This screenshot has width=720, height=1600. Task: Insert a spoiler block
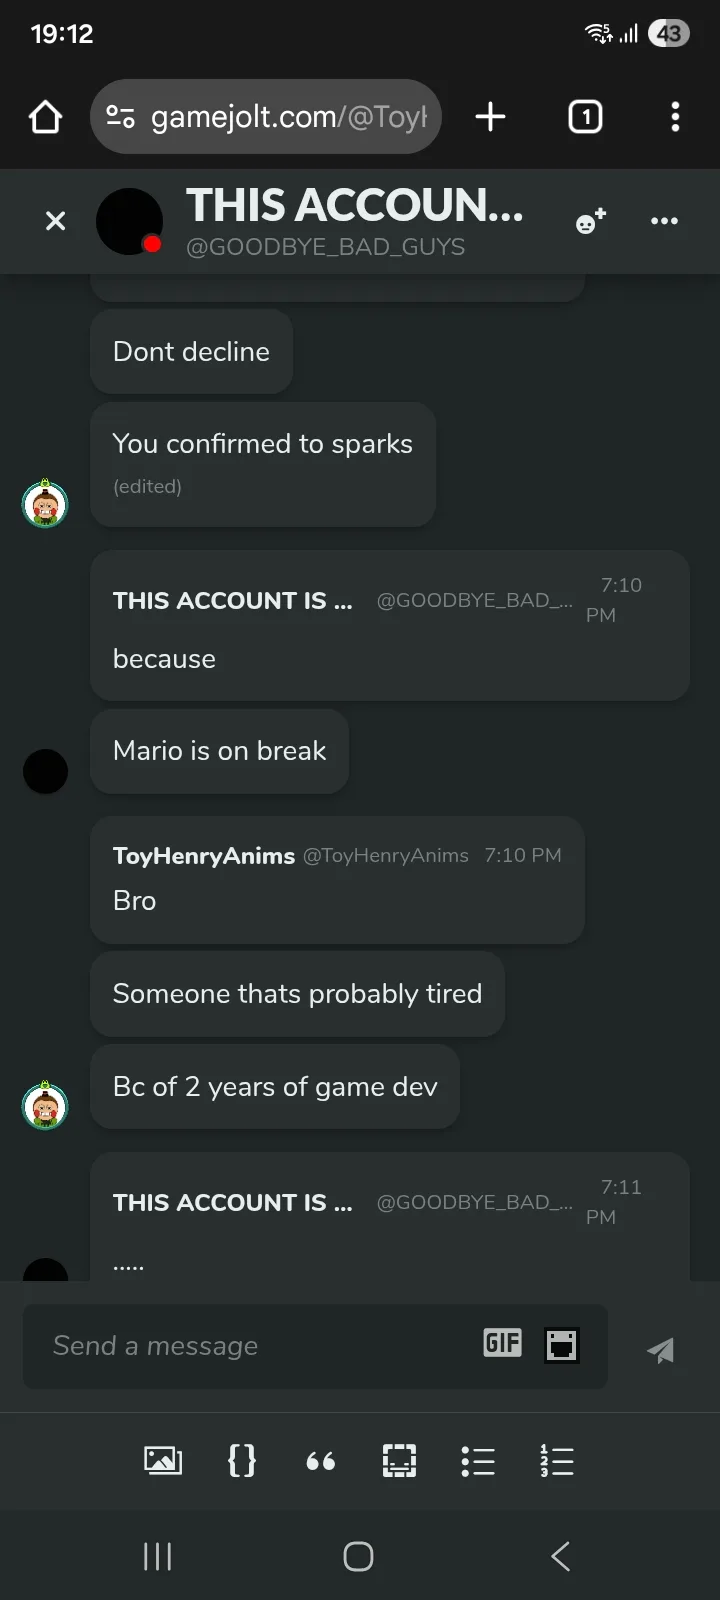click(399, 1461)
